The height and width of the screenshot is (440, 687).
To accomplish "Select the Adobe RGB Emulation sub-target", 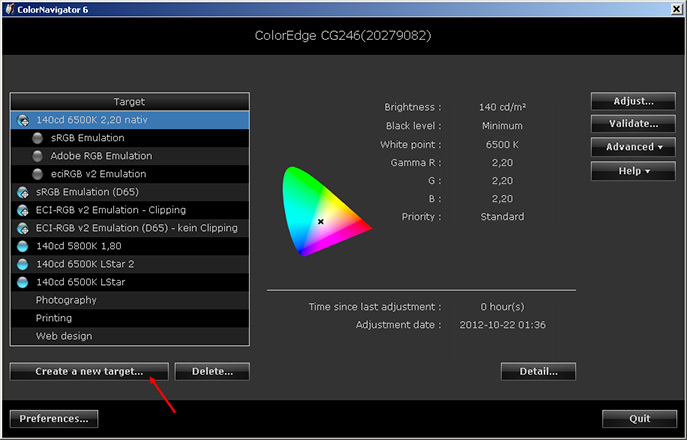I will pyautogui.click(x=130, y=156).
